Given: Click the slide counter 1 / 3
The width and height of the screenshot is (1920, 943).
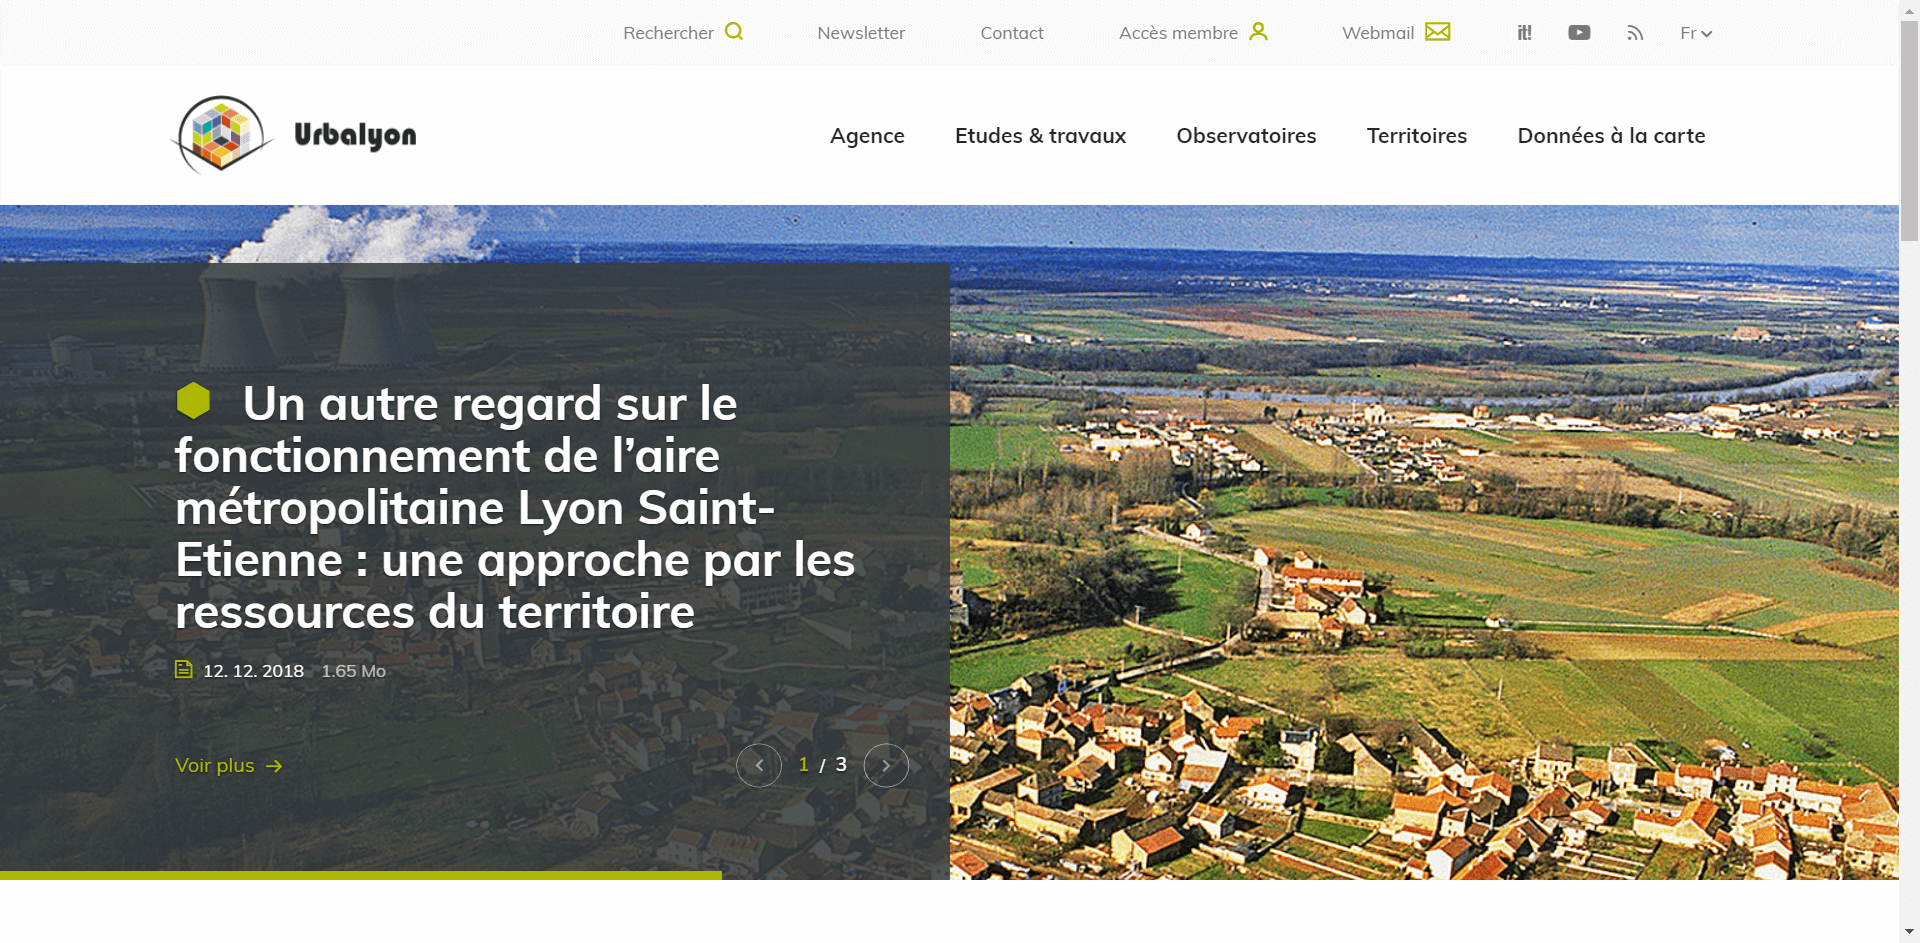Looking at the screenshot, I should (822, 765).
